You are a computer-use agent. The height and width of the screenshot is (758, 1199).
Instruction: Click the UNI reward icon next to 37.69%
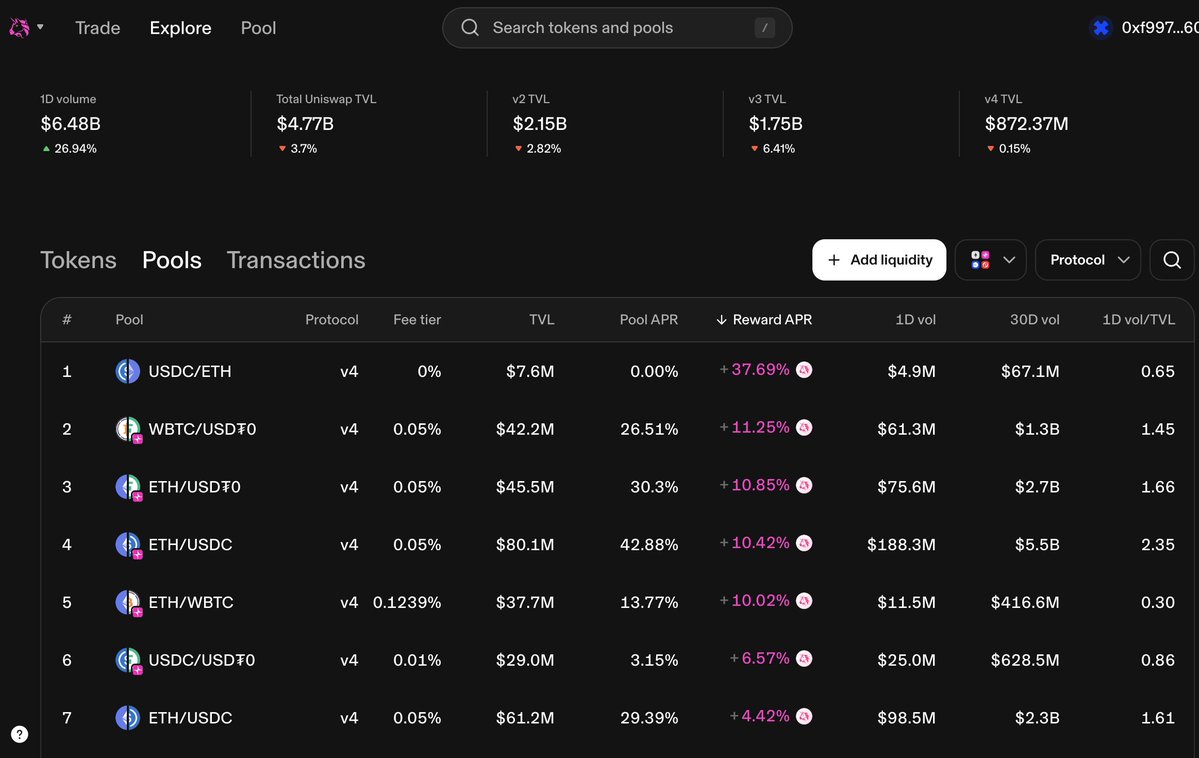tap(804, 369)
